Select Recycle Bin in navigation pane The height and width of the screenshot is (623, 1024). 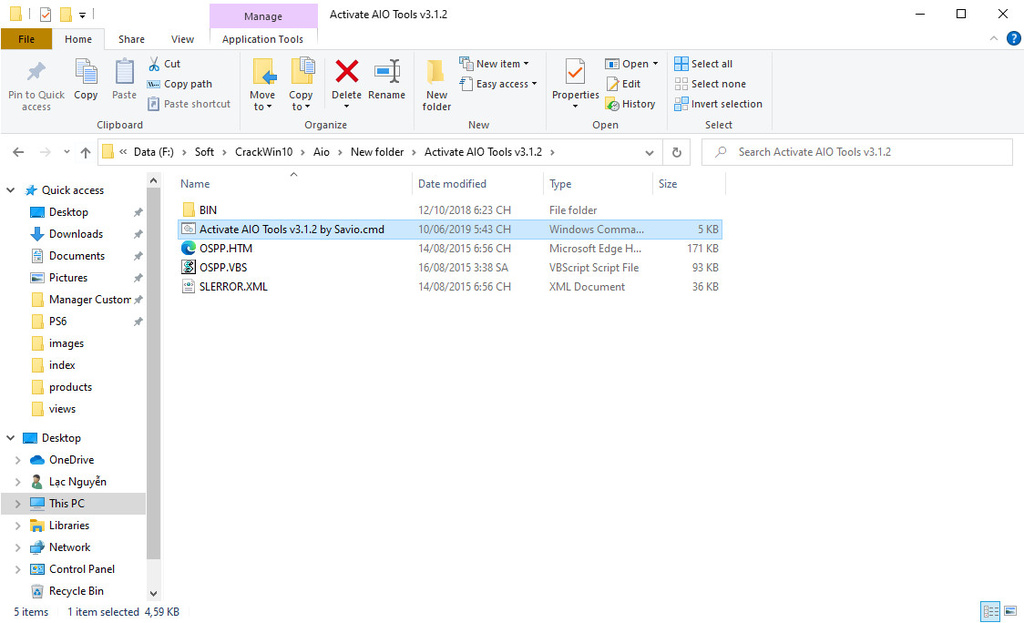pos(76,591)
